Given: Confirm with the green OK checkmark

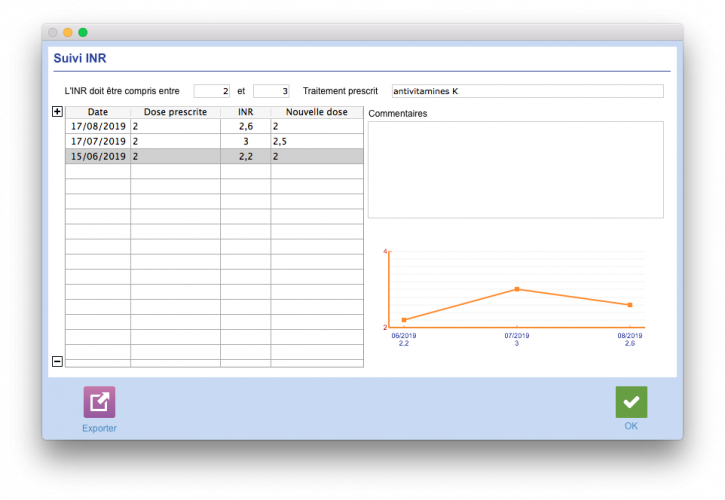Looking at the screenshot, I should tap(631, 401).
